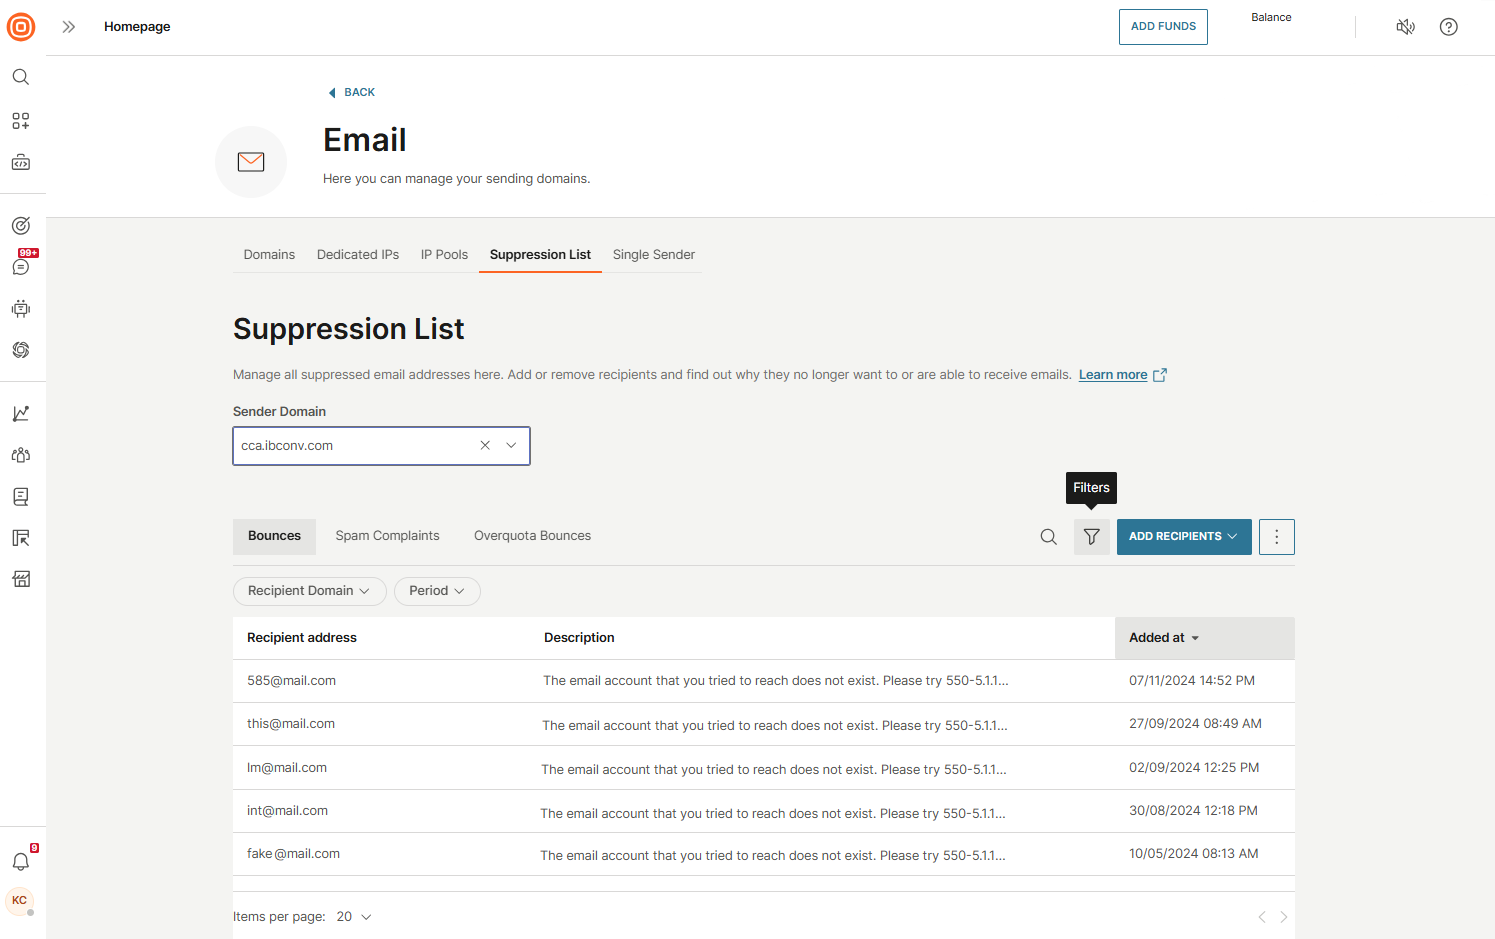Expand the Items per page selector
Image resolution: width=1495 pixels, height=939 pixels.
[x=353, y=916]
